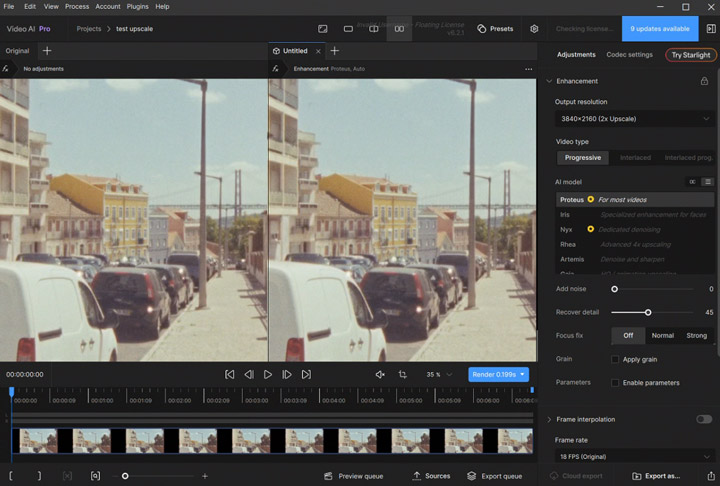Image resolution: width=720 pixels, height=486 pixels.
Task: Click the share icon next to Export as
Action: point(711,476)
